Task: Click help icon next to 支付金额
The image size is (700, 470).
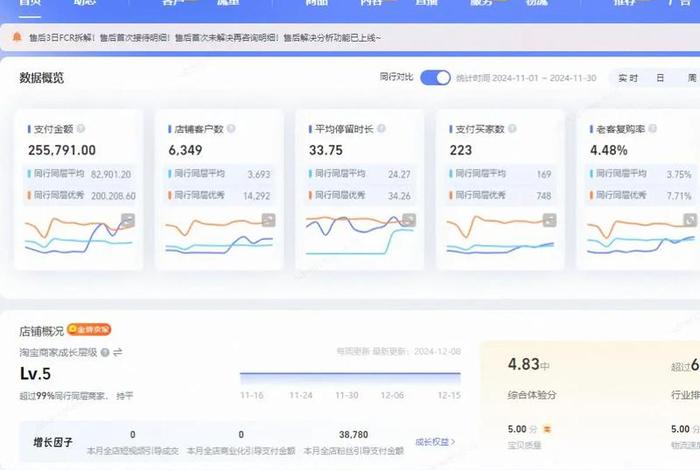Action: pyautogui.click(x=81, y=129)
